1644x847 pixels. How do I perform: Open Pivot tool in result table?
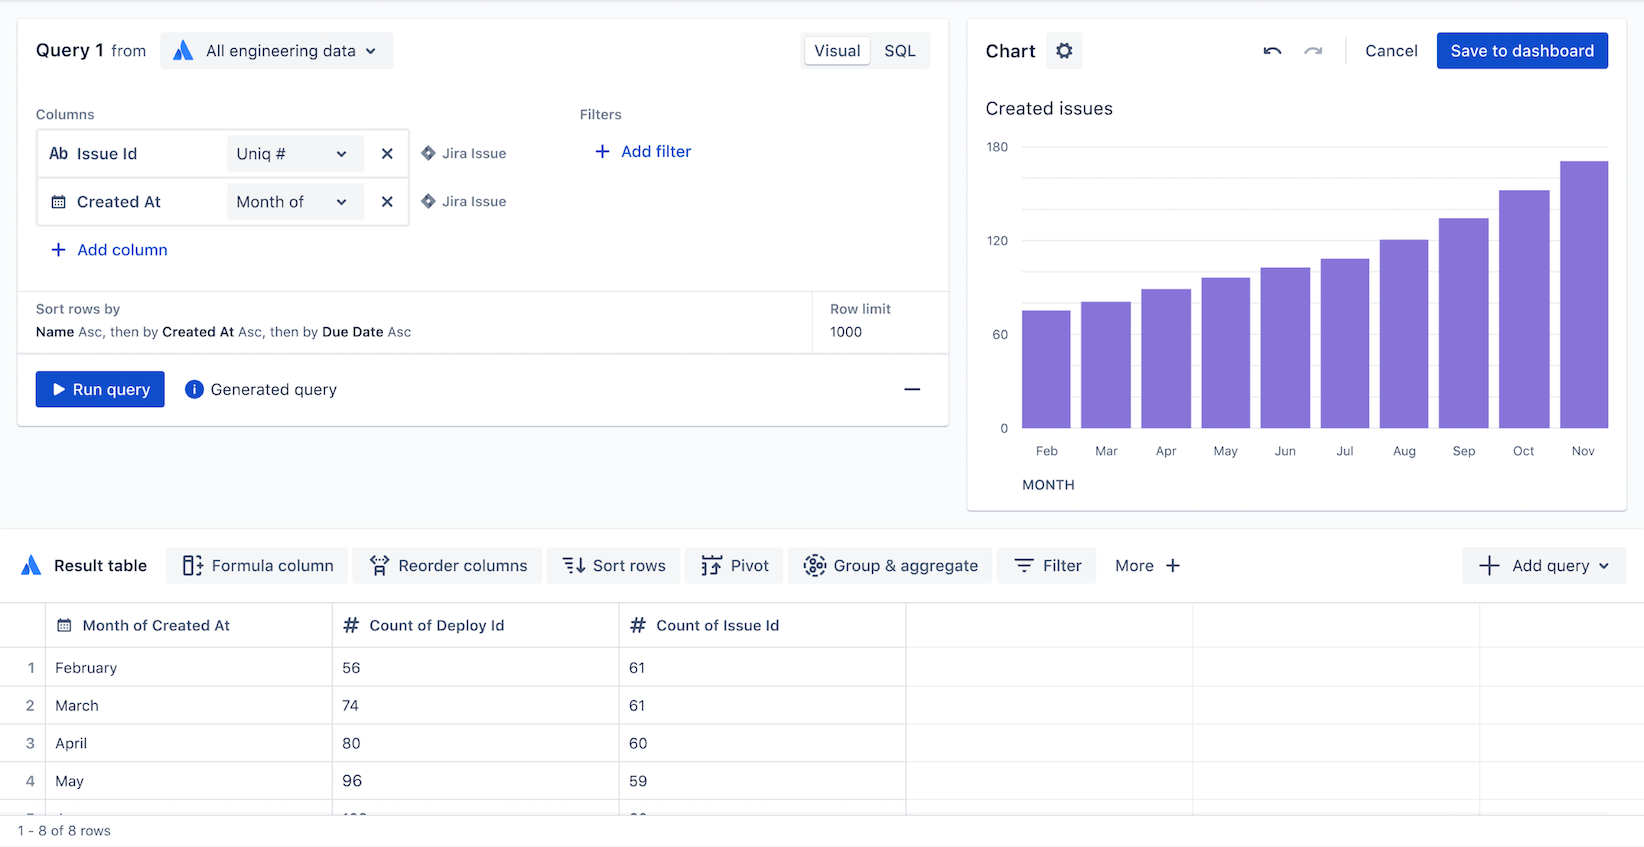735,566
